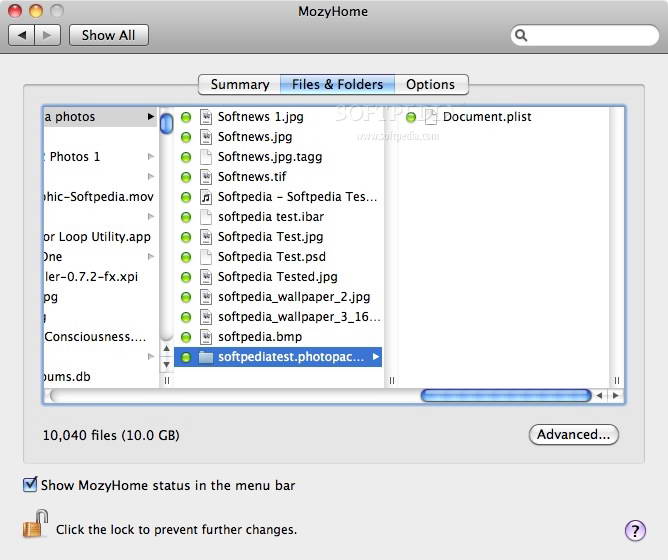Click the Show All button

point(109,35)
